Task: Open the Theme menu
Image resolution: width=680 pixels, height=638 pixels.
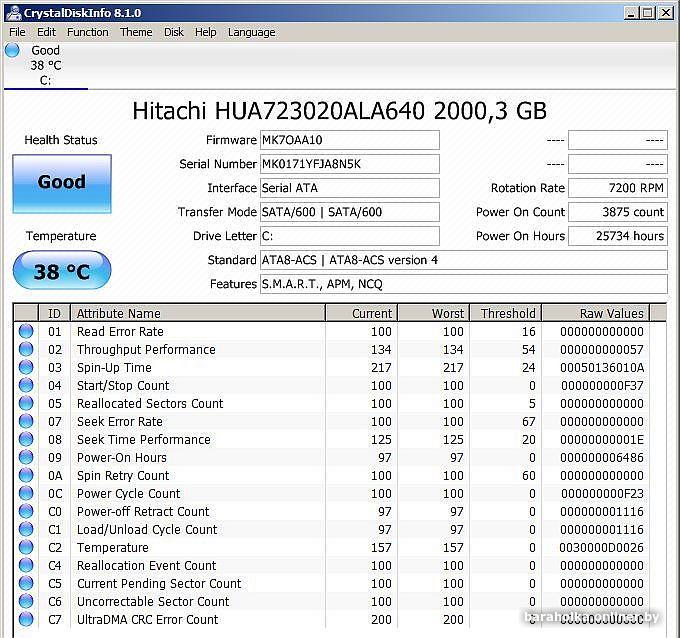Action: pos(136,32)
